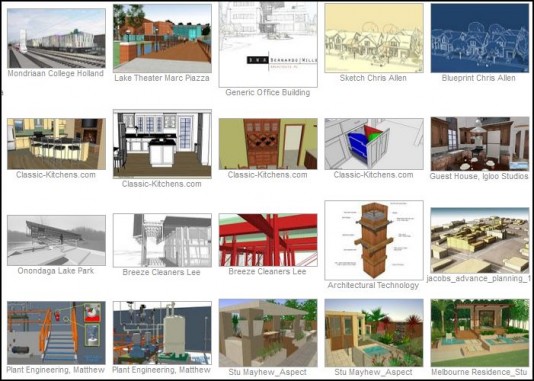The height and width of the screenshot is (381, 534).
Task: Open the Plant Engineering tank thumbnail
Action: pos(162,333)
